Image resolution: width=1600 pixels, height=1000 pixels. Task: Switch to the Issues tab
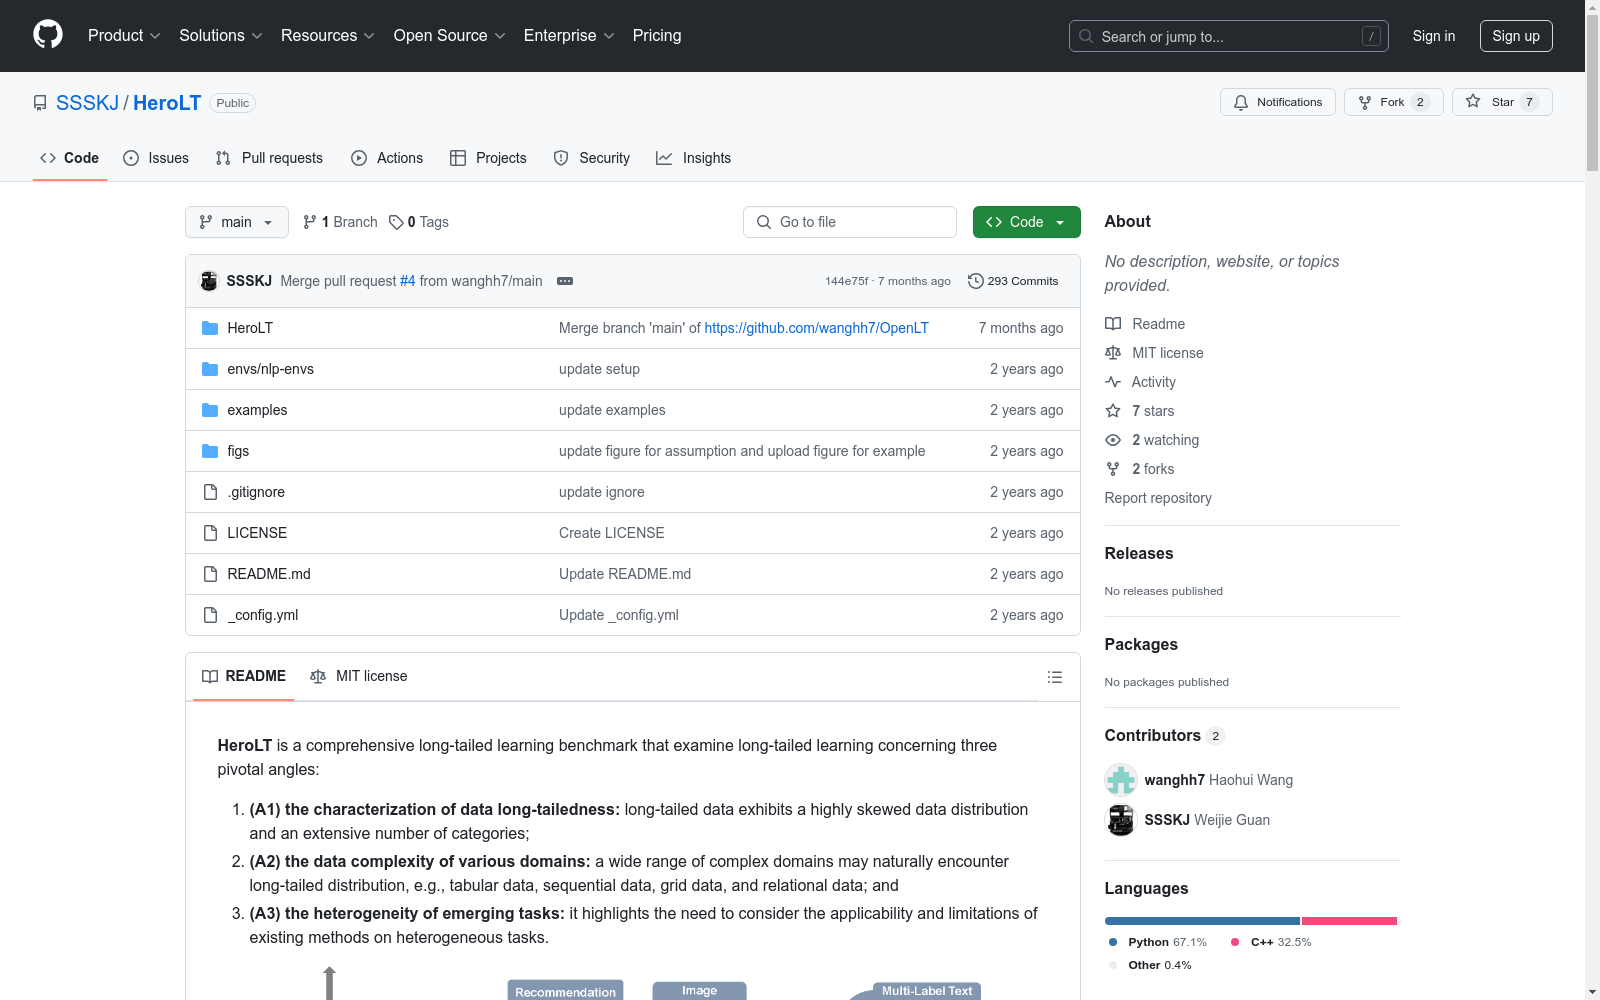[x=156, y=158]
